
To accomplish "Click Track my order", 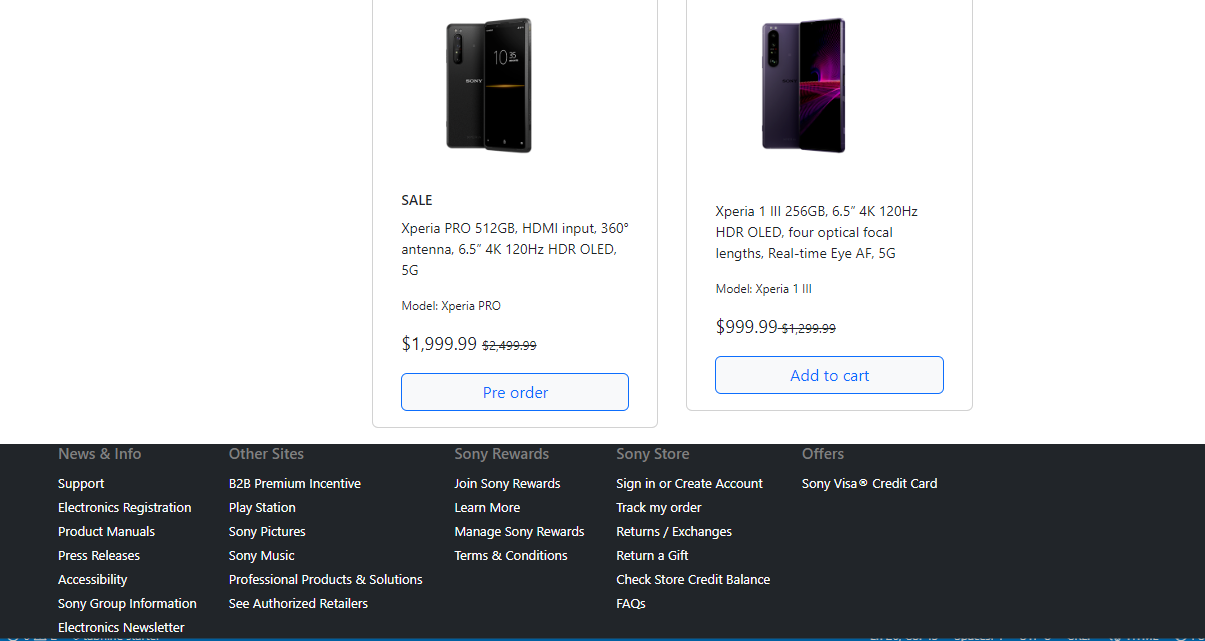I will (x=659, y=508).
